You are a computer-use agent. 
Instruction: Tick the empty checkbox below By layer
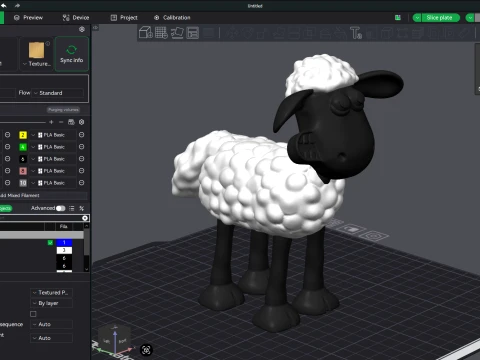[33, 314]
